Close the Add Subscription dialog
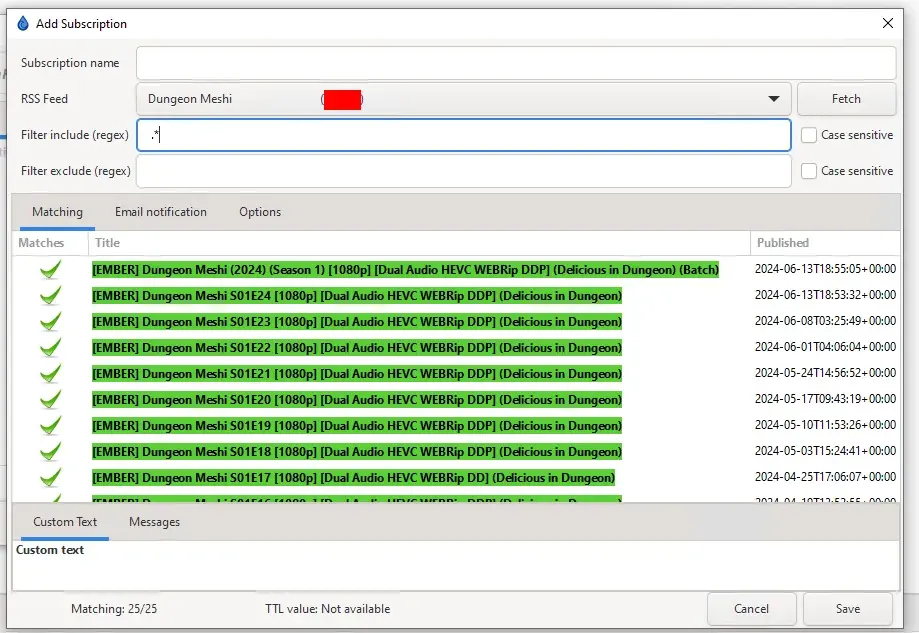The width and height of the screenshot is (919, 633). [x=888, y=23]
